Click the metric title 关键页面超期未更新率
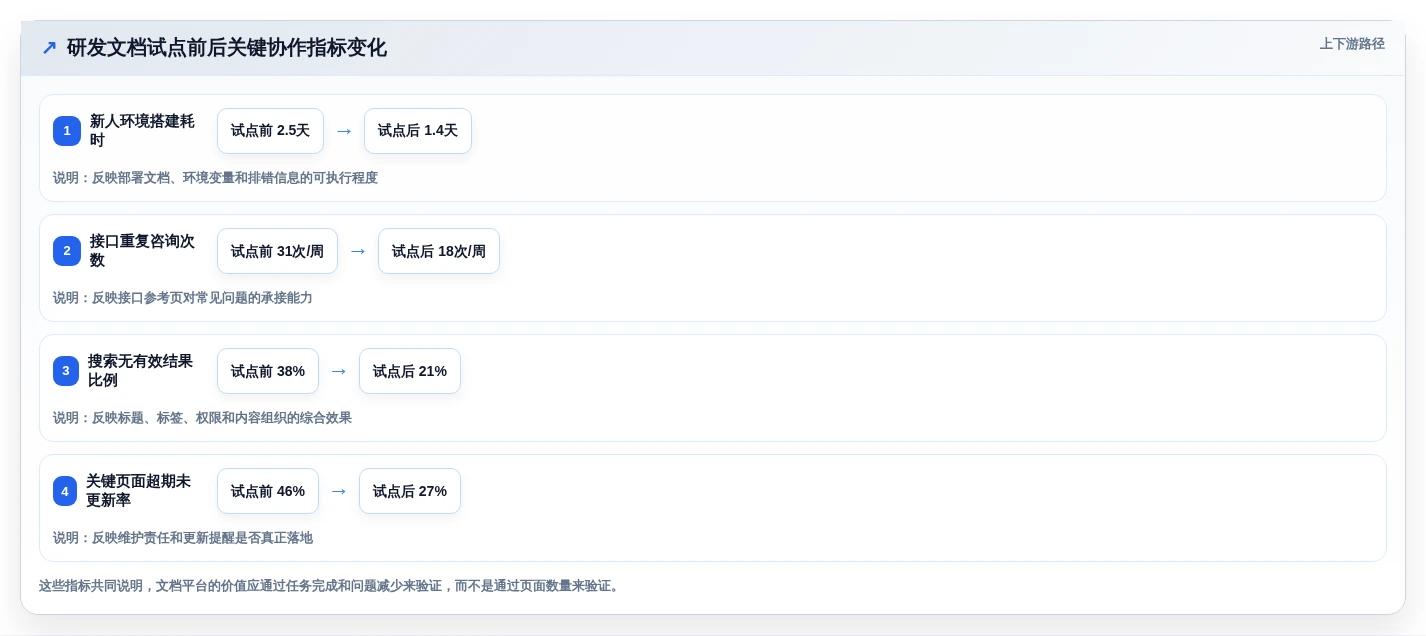 (138, 491)
